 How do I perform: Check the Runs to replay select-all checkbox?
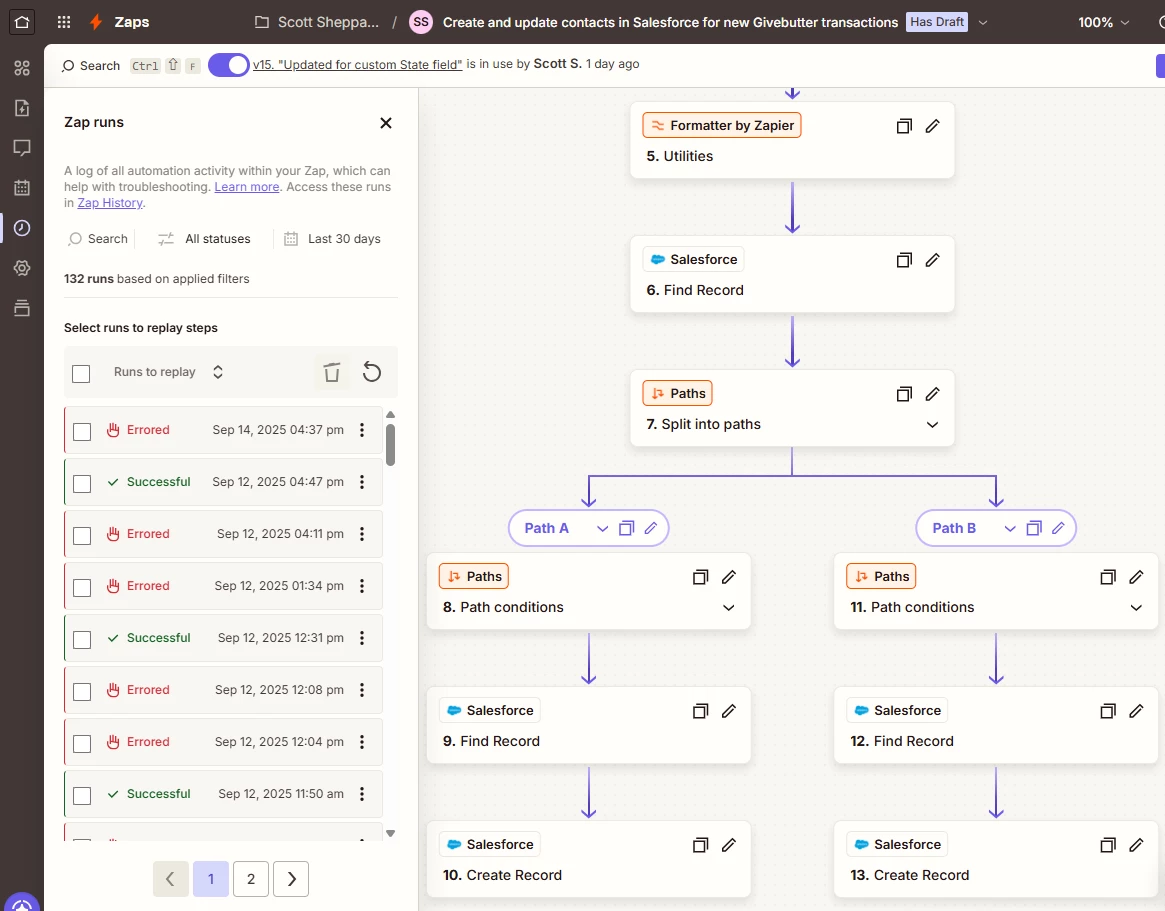81,373
